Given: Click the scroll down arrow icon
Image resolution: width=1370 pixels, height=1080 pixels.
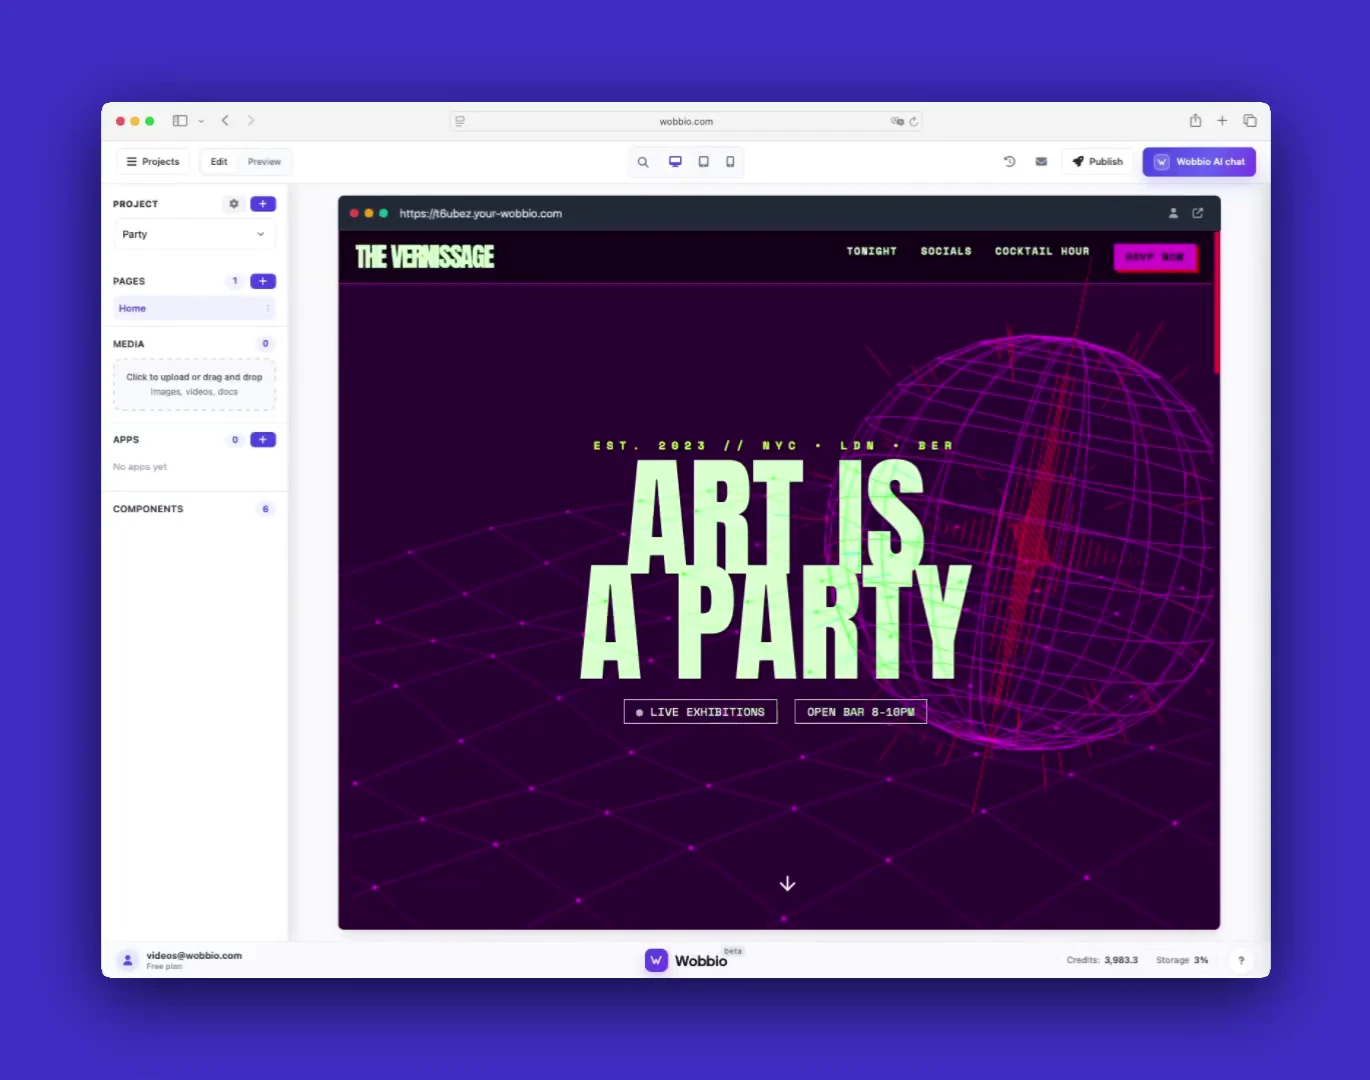Looking at the screenshot, I should click(x=788, y=884).
